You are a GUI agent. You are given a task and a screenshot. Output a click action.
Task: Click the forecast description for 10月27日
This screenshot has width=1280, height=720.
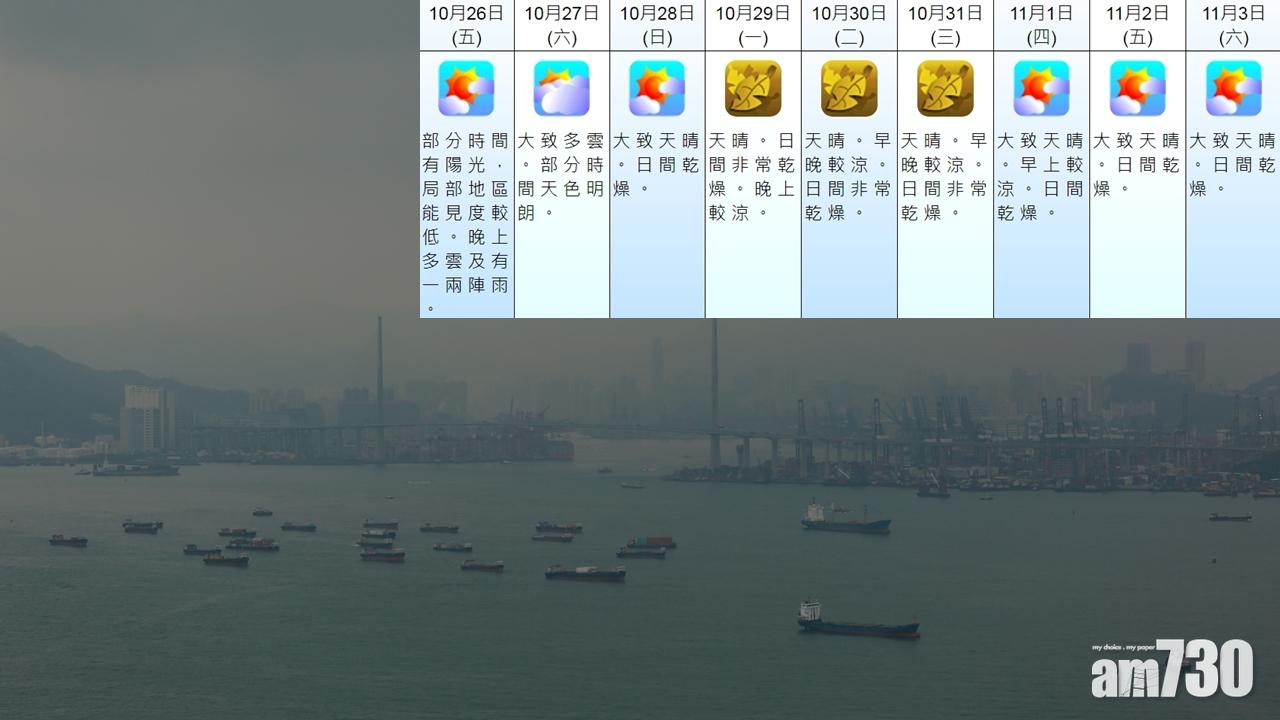[x=561, y=176]
